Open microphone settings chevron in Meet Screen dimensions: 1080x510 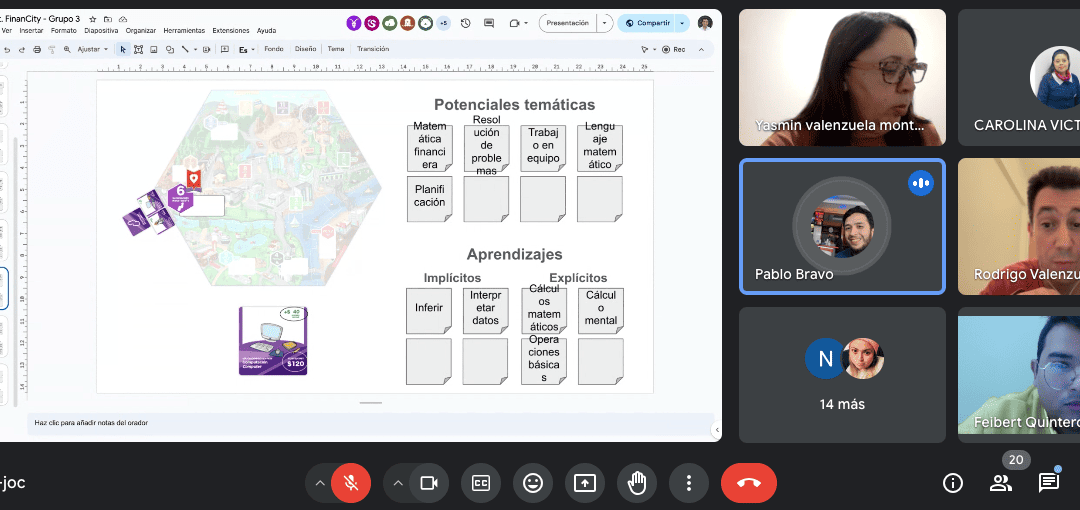320,483
